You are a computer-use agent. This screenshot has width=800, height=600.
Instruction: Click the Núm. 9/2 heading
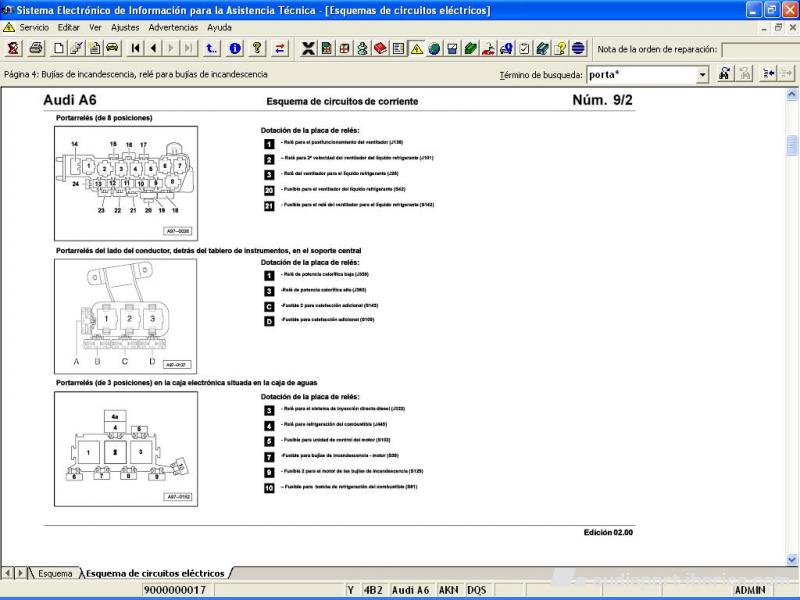(x=603, y=100)
